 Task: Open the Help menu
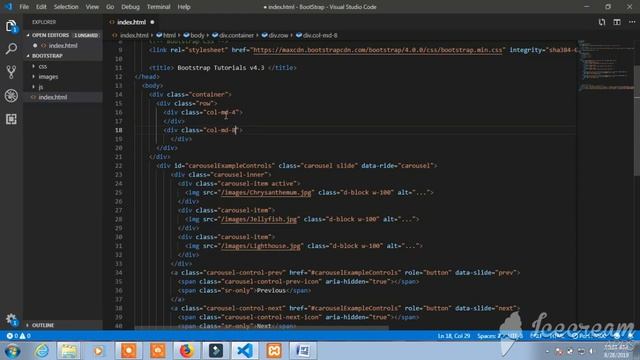pyautogui.click(x=184, y=7)
